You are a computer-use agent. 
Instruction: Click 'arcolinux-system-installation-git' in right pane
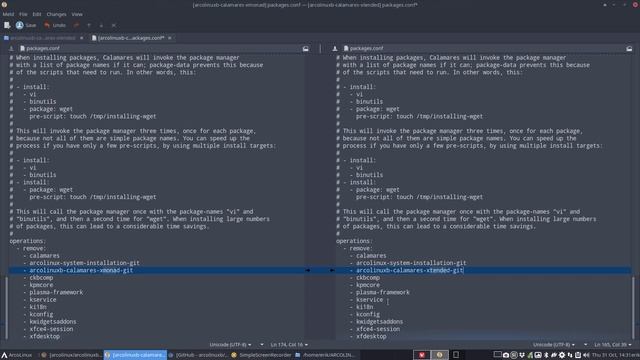pyautogui.click(x=411, y=263)
